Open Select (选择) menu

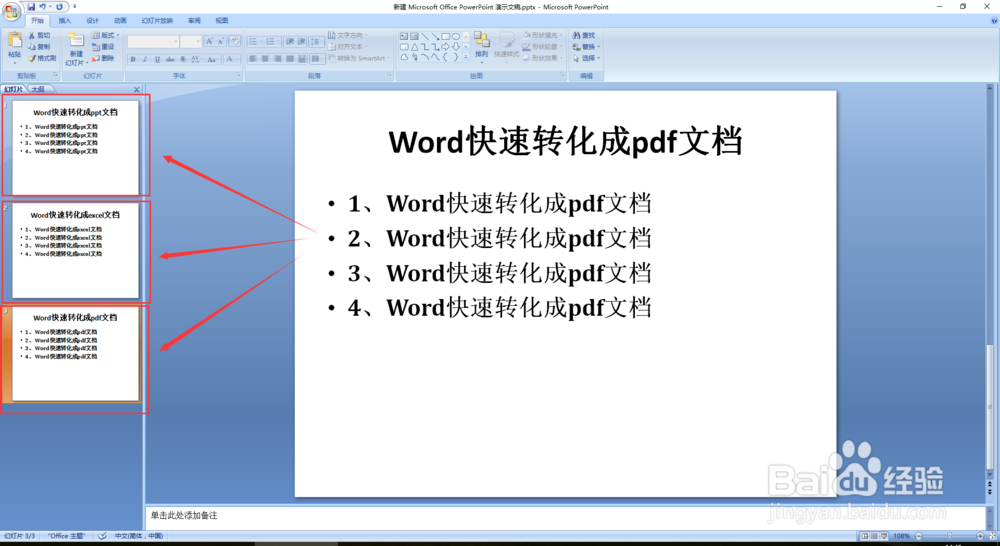(586, 58)
